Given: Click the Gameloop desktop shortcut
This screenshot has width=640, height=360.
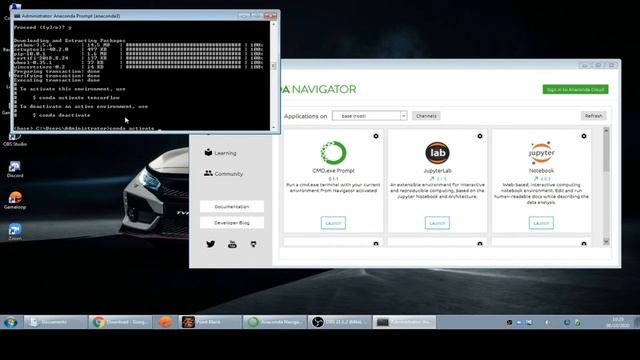Looking at the screenshot, I should click(x=15, y=200).
